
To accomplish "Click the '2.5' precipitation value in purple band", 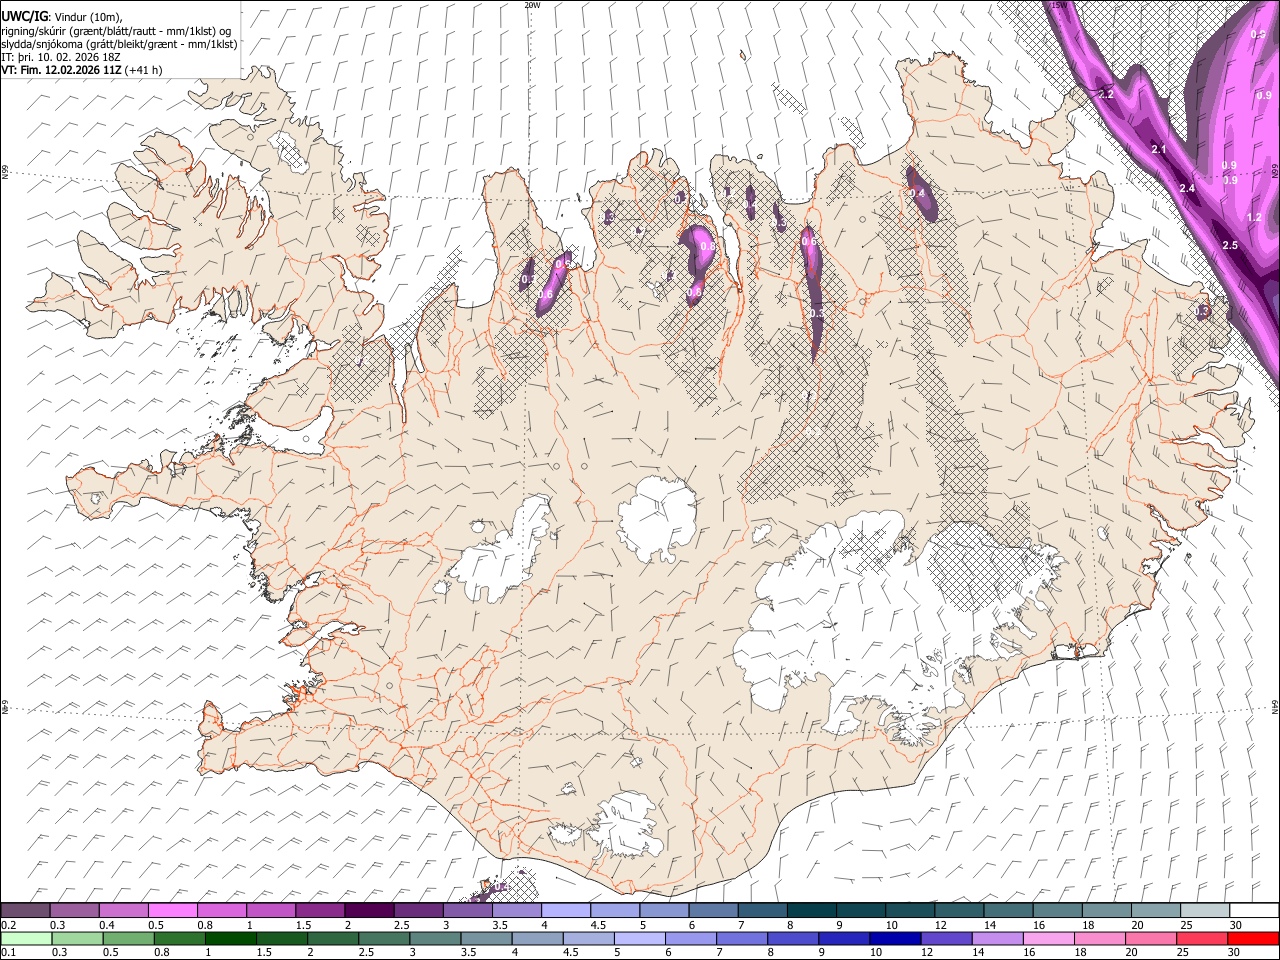I will pyautogui.click(x=1230, y=245).
